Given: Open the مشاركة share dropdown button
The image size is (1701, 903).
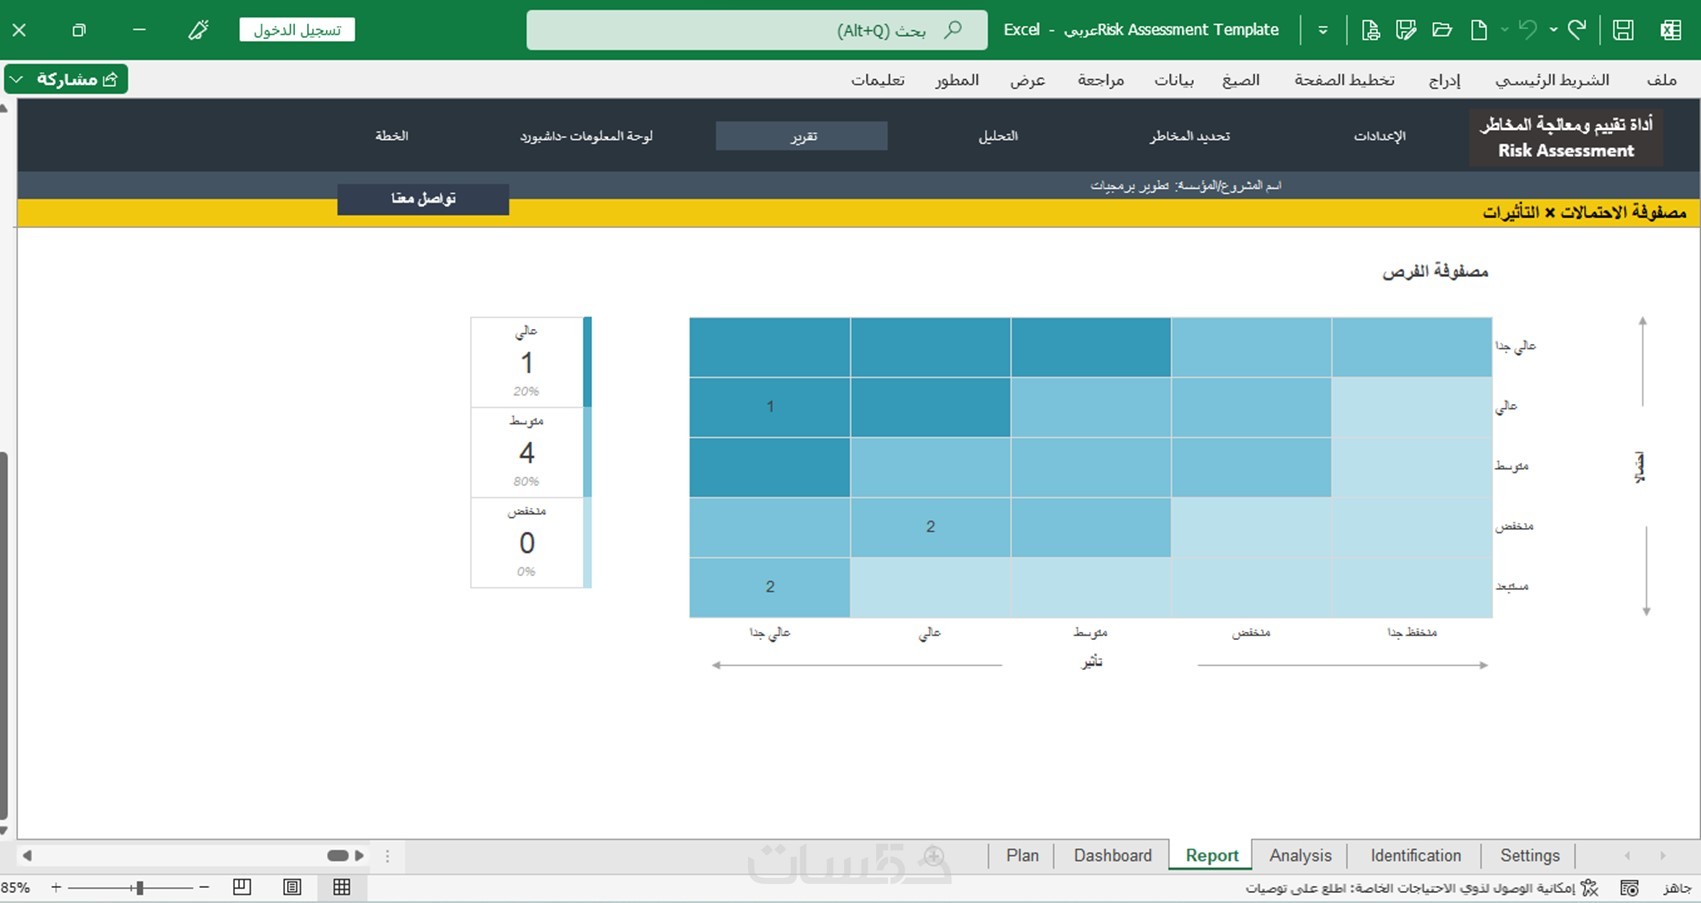Looking at the screenshot, I should [66, 79].
